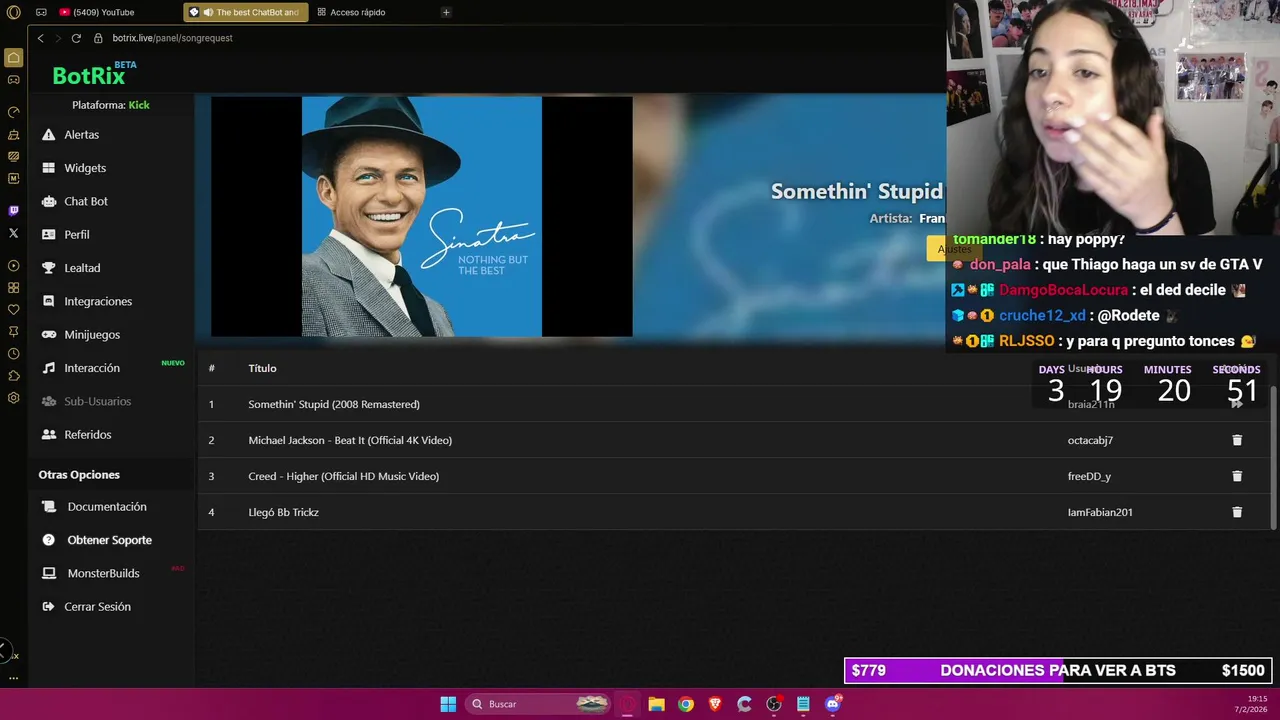The height and width of the screenshot is (720, 1280).
Task: Click the taskbar Buscar search box
Action: click(540, 704)
